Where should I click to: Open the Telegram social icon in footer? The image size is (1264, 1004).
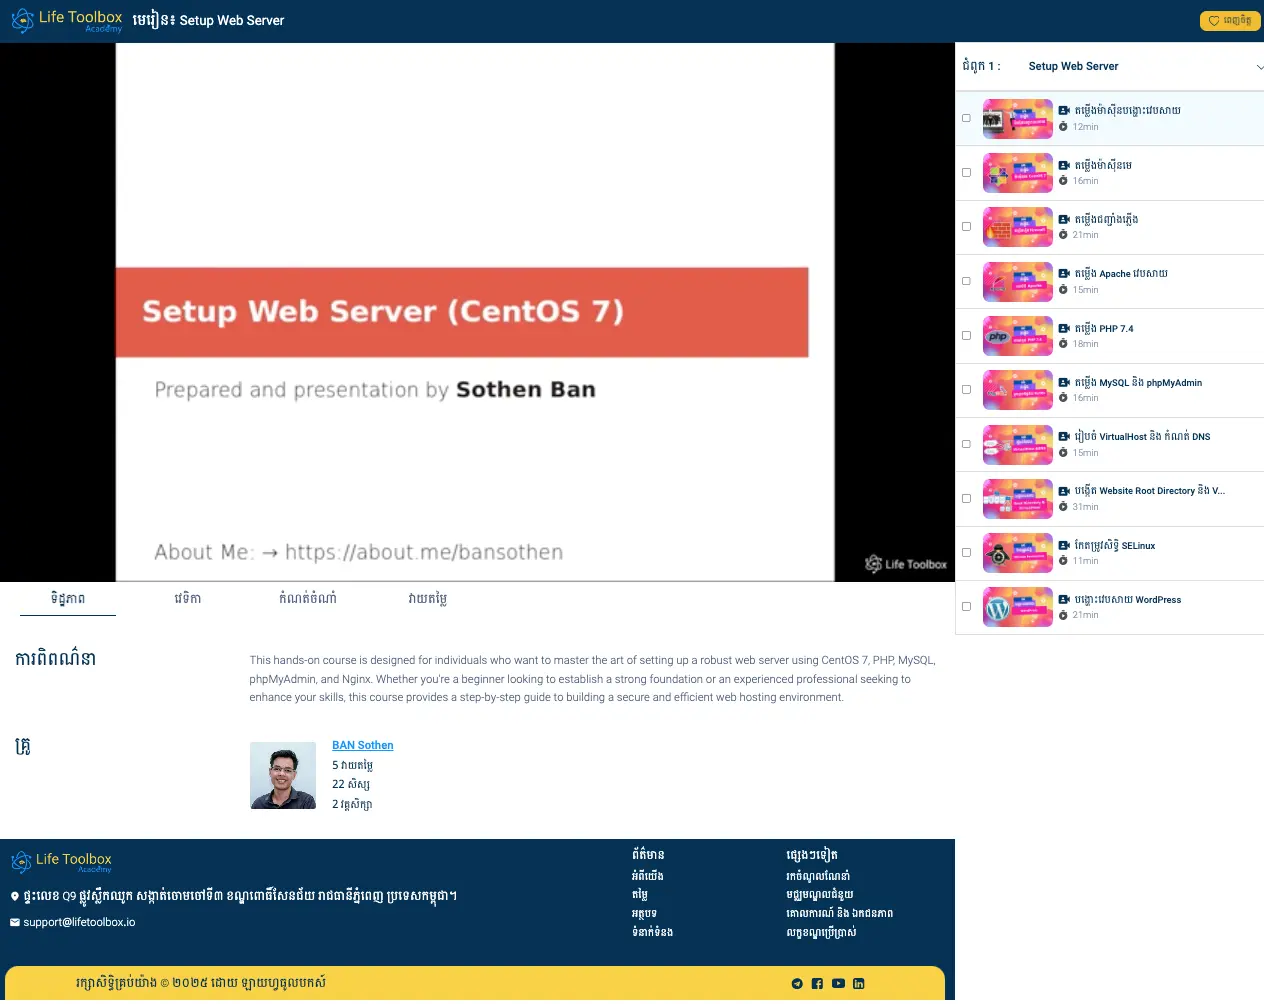(797, 984)
